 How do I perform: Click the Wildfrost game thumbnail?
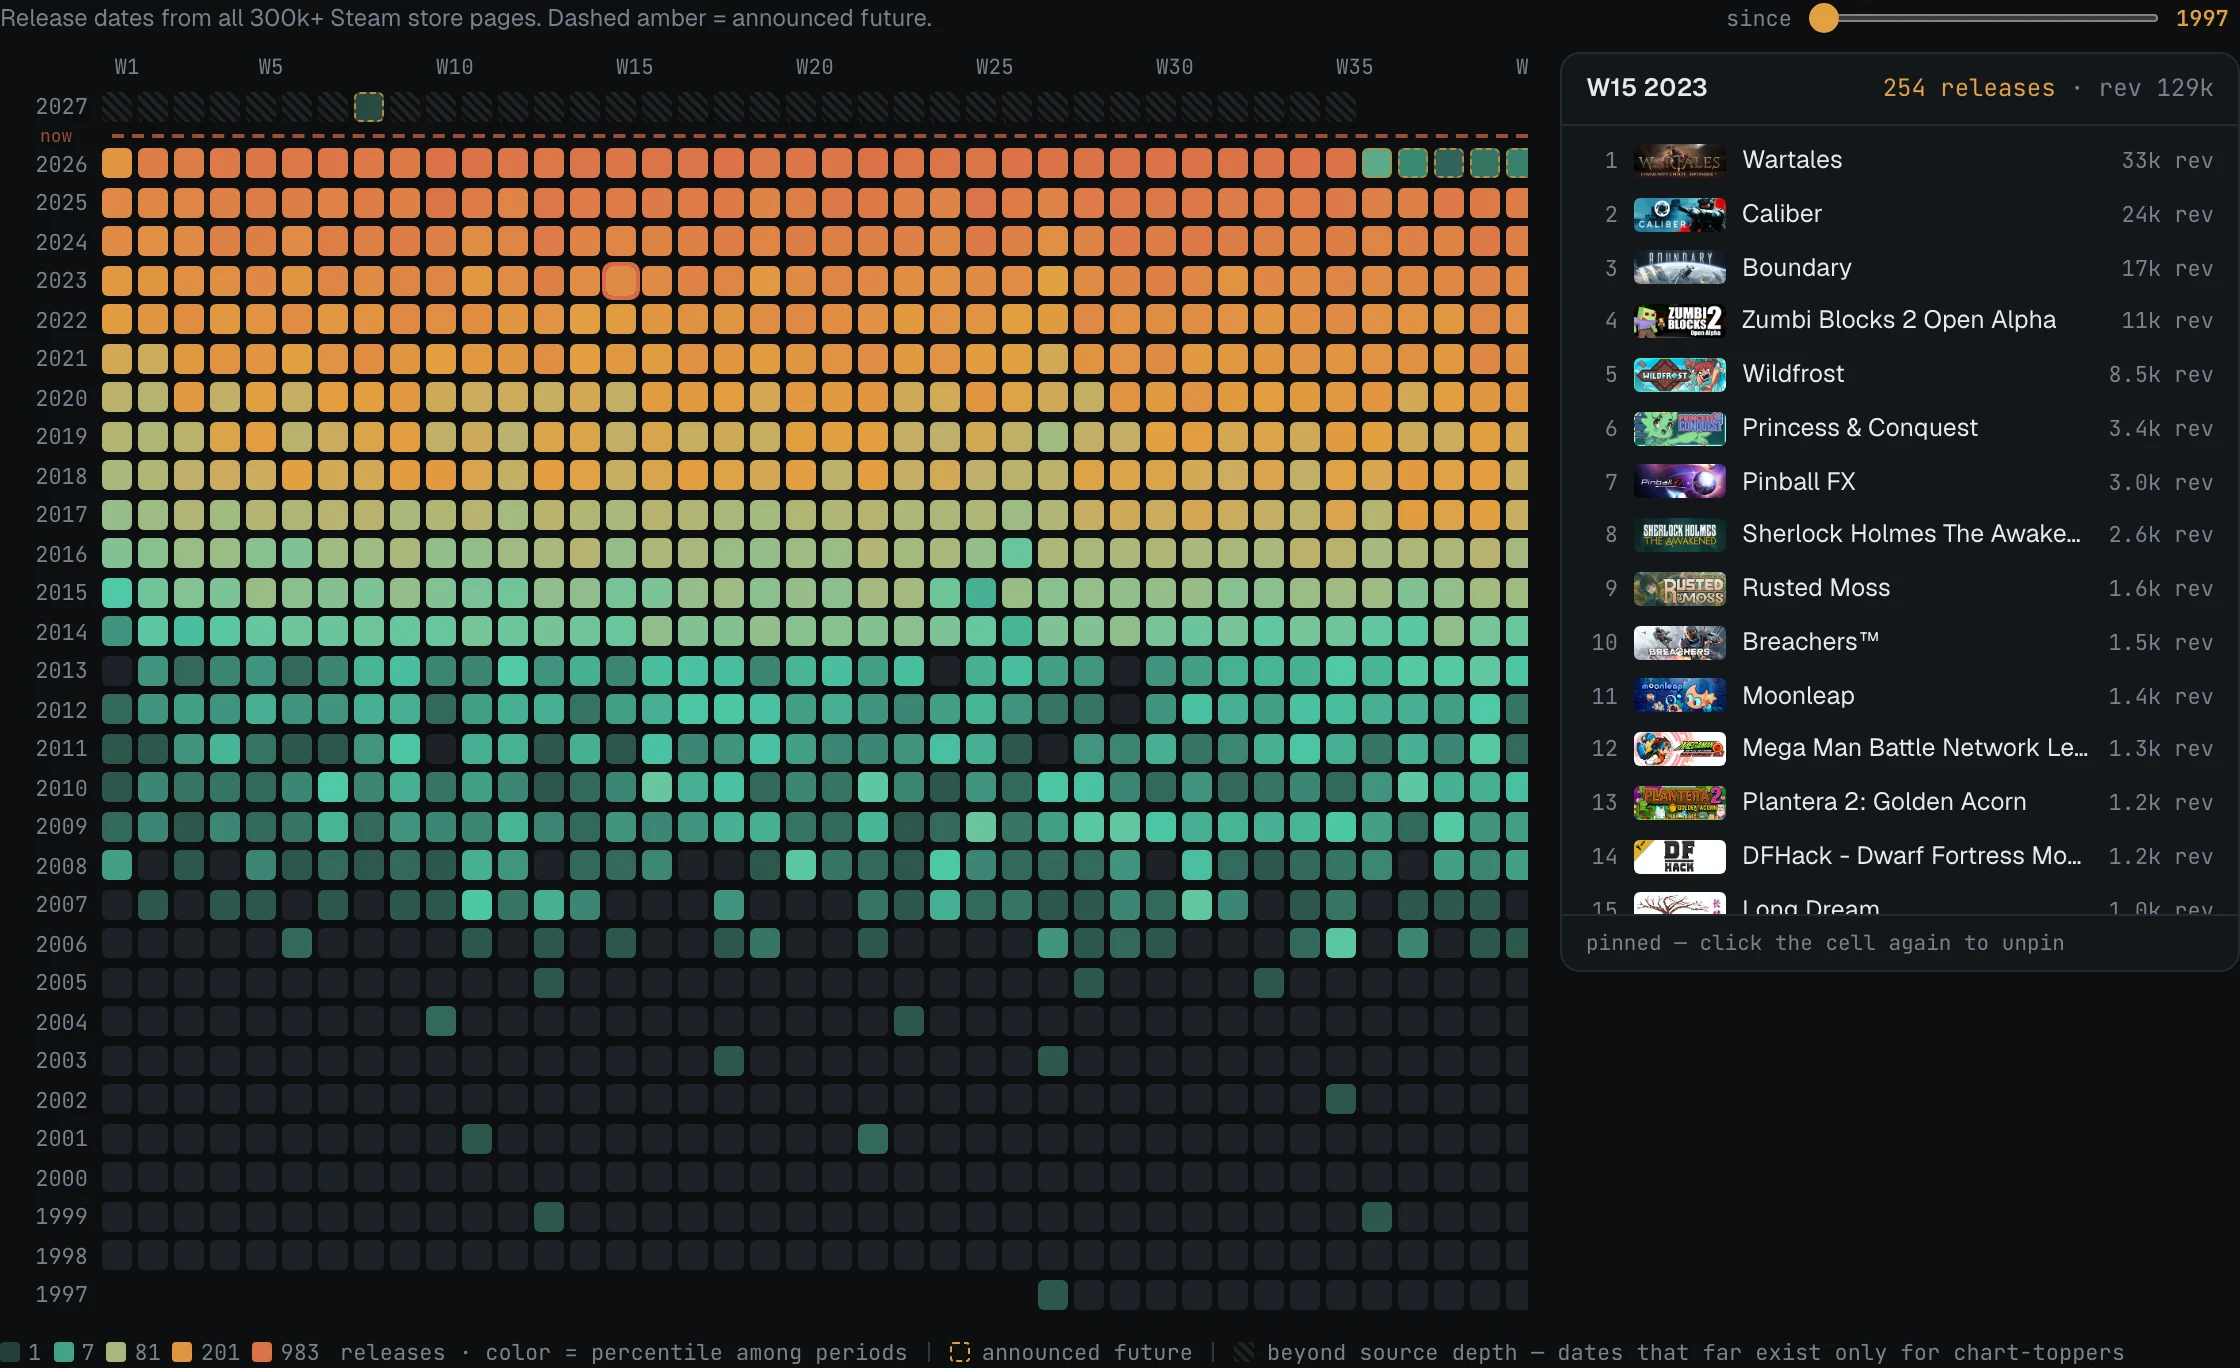pos(1679,374)
